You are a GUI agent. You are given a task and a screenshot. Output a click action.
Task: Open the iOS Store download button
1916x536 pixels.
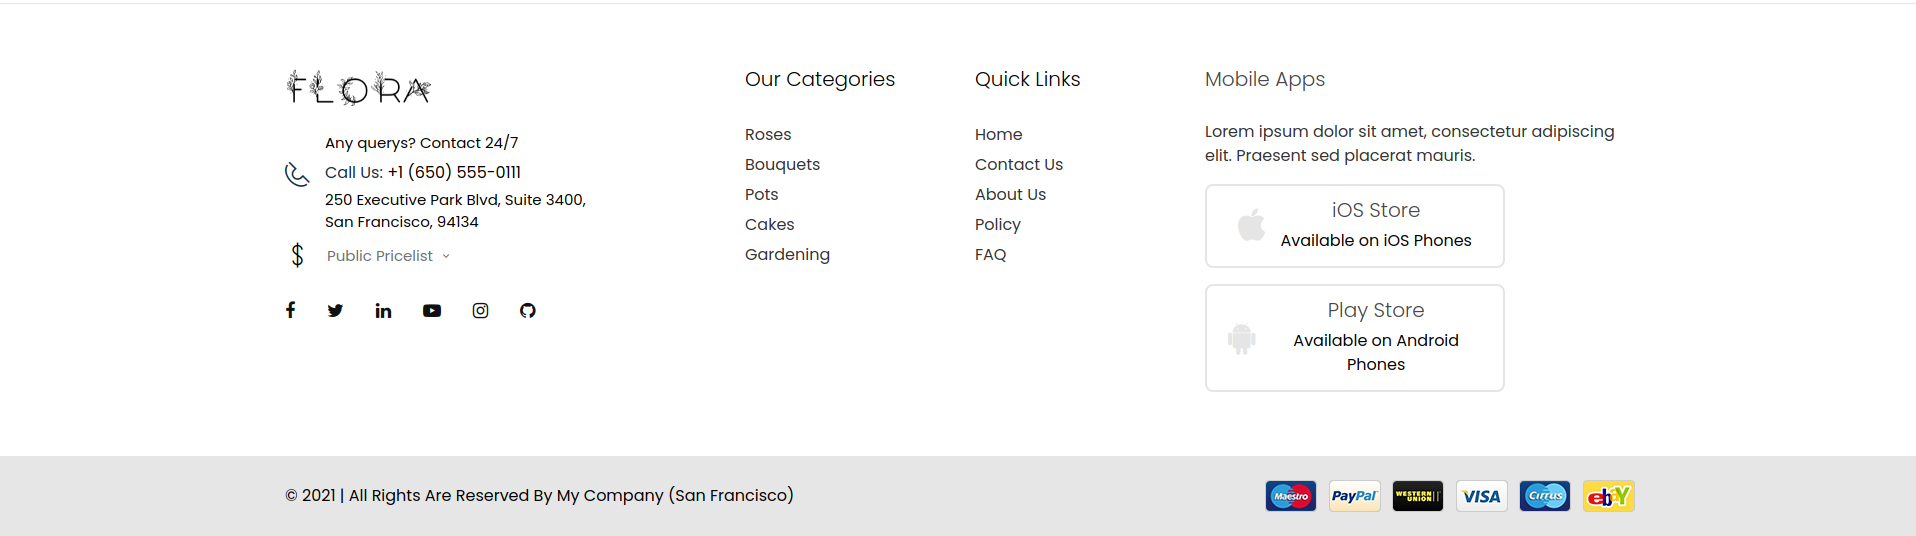click(1354, 226)
